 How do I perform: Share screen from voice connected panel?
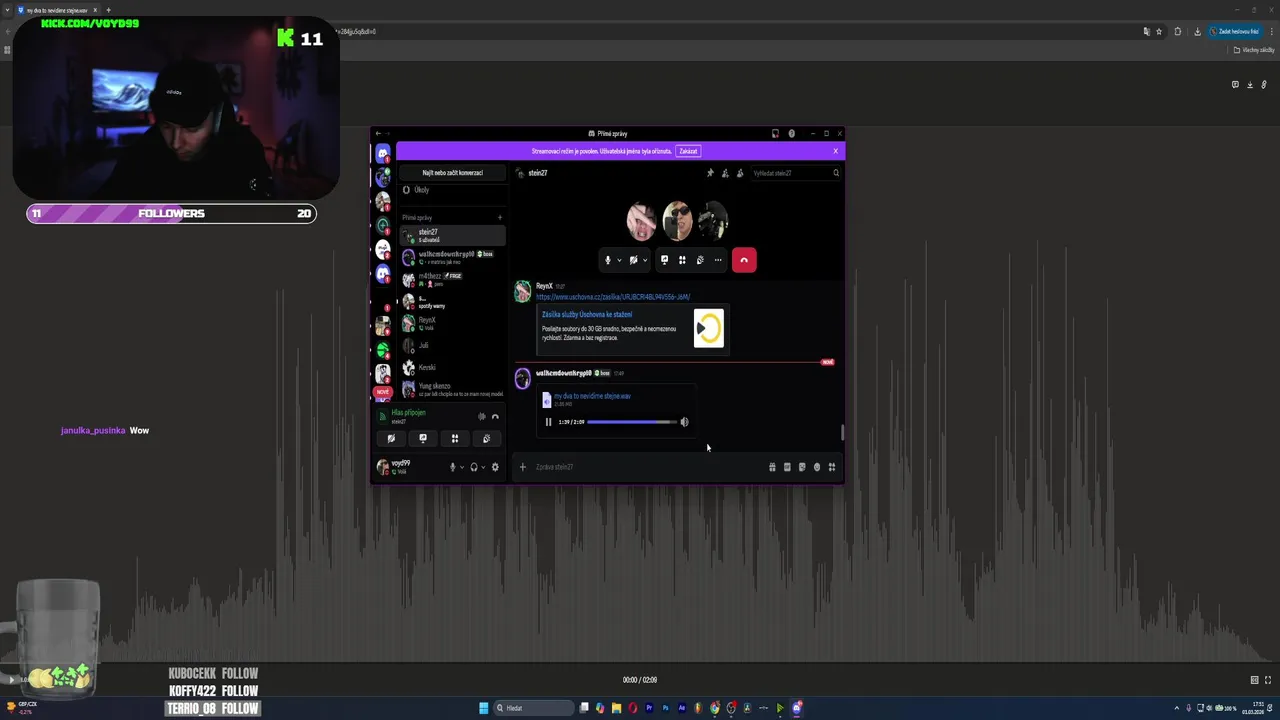tap(423, 438)
